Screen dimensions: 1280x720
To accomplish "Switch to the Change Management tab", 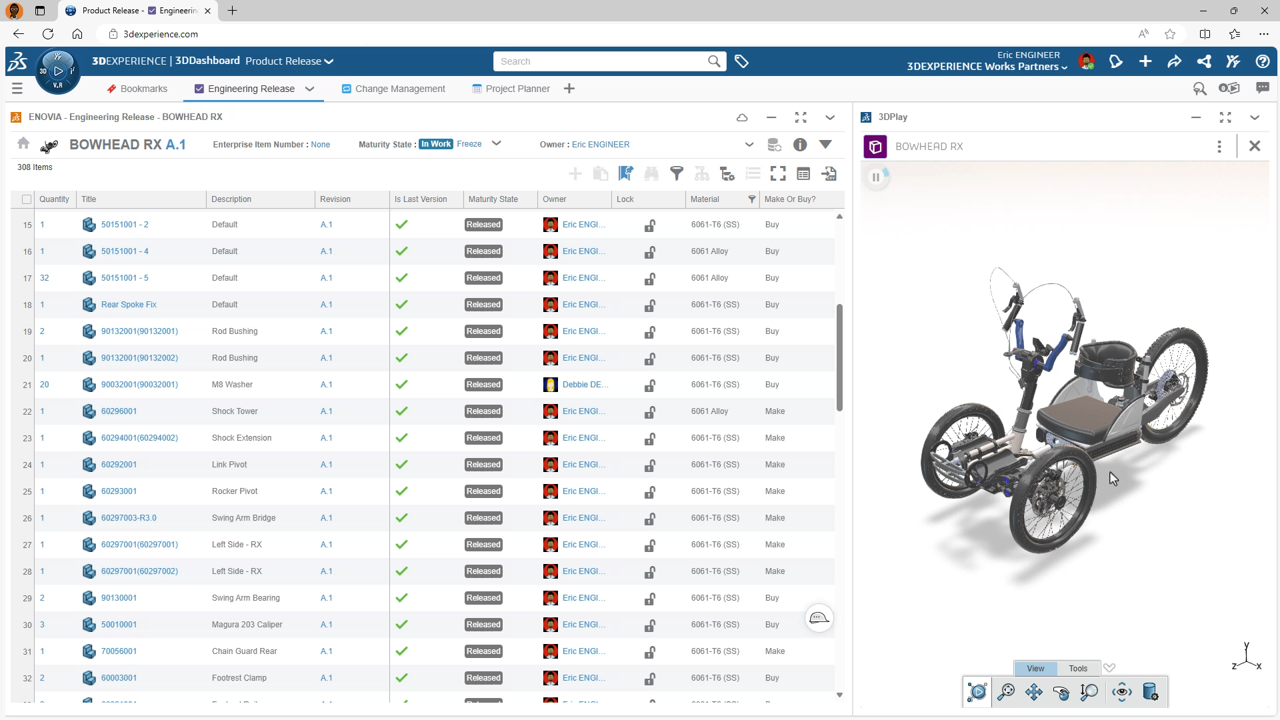I will tap(393, 89).
